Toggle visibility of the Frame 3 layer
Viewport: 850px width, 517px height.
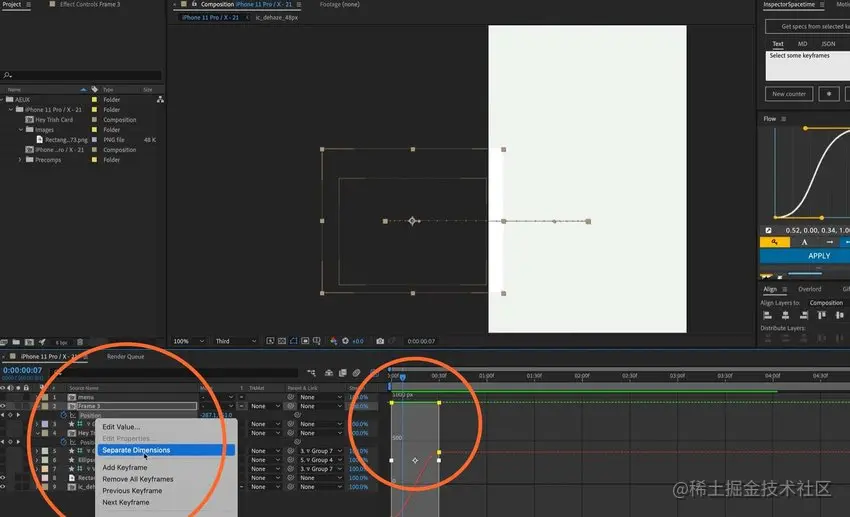click(3, 406)
